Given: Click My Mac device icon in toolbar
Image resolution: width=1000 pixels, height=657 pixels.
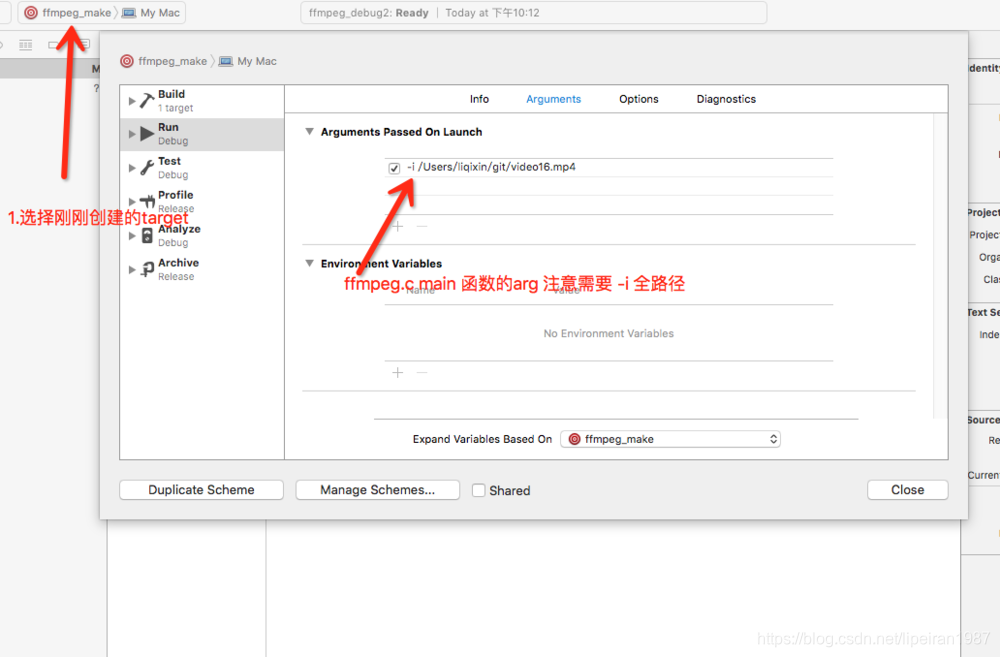Looking at the screenshot, I should (x=129, y=13).
